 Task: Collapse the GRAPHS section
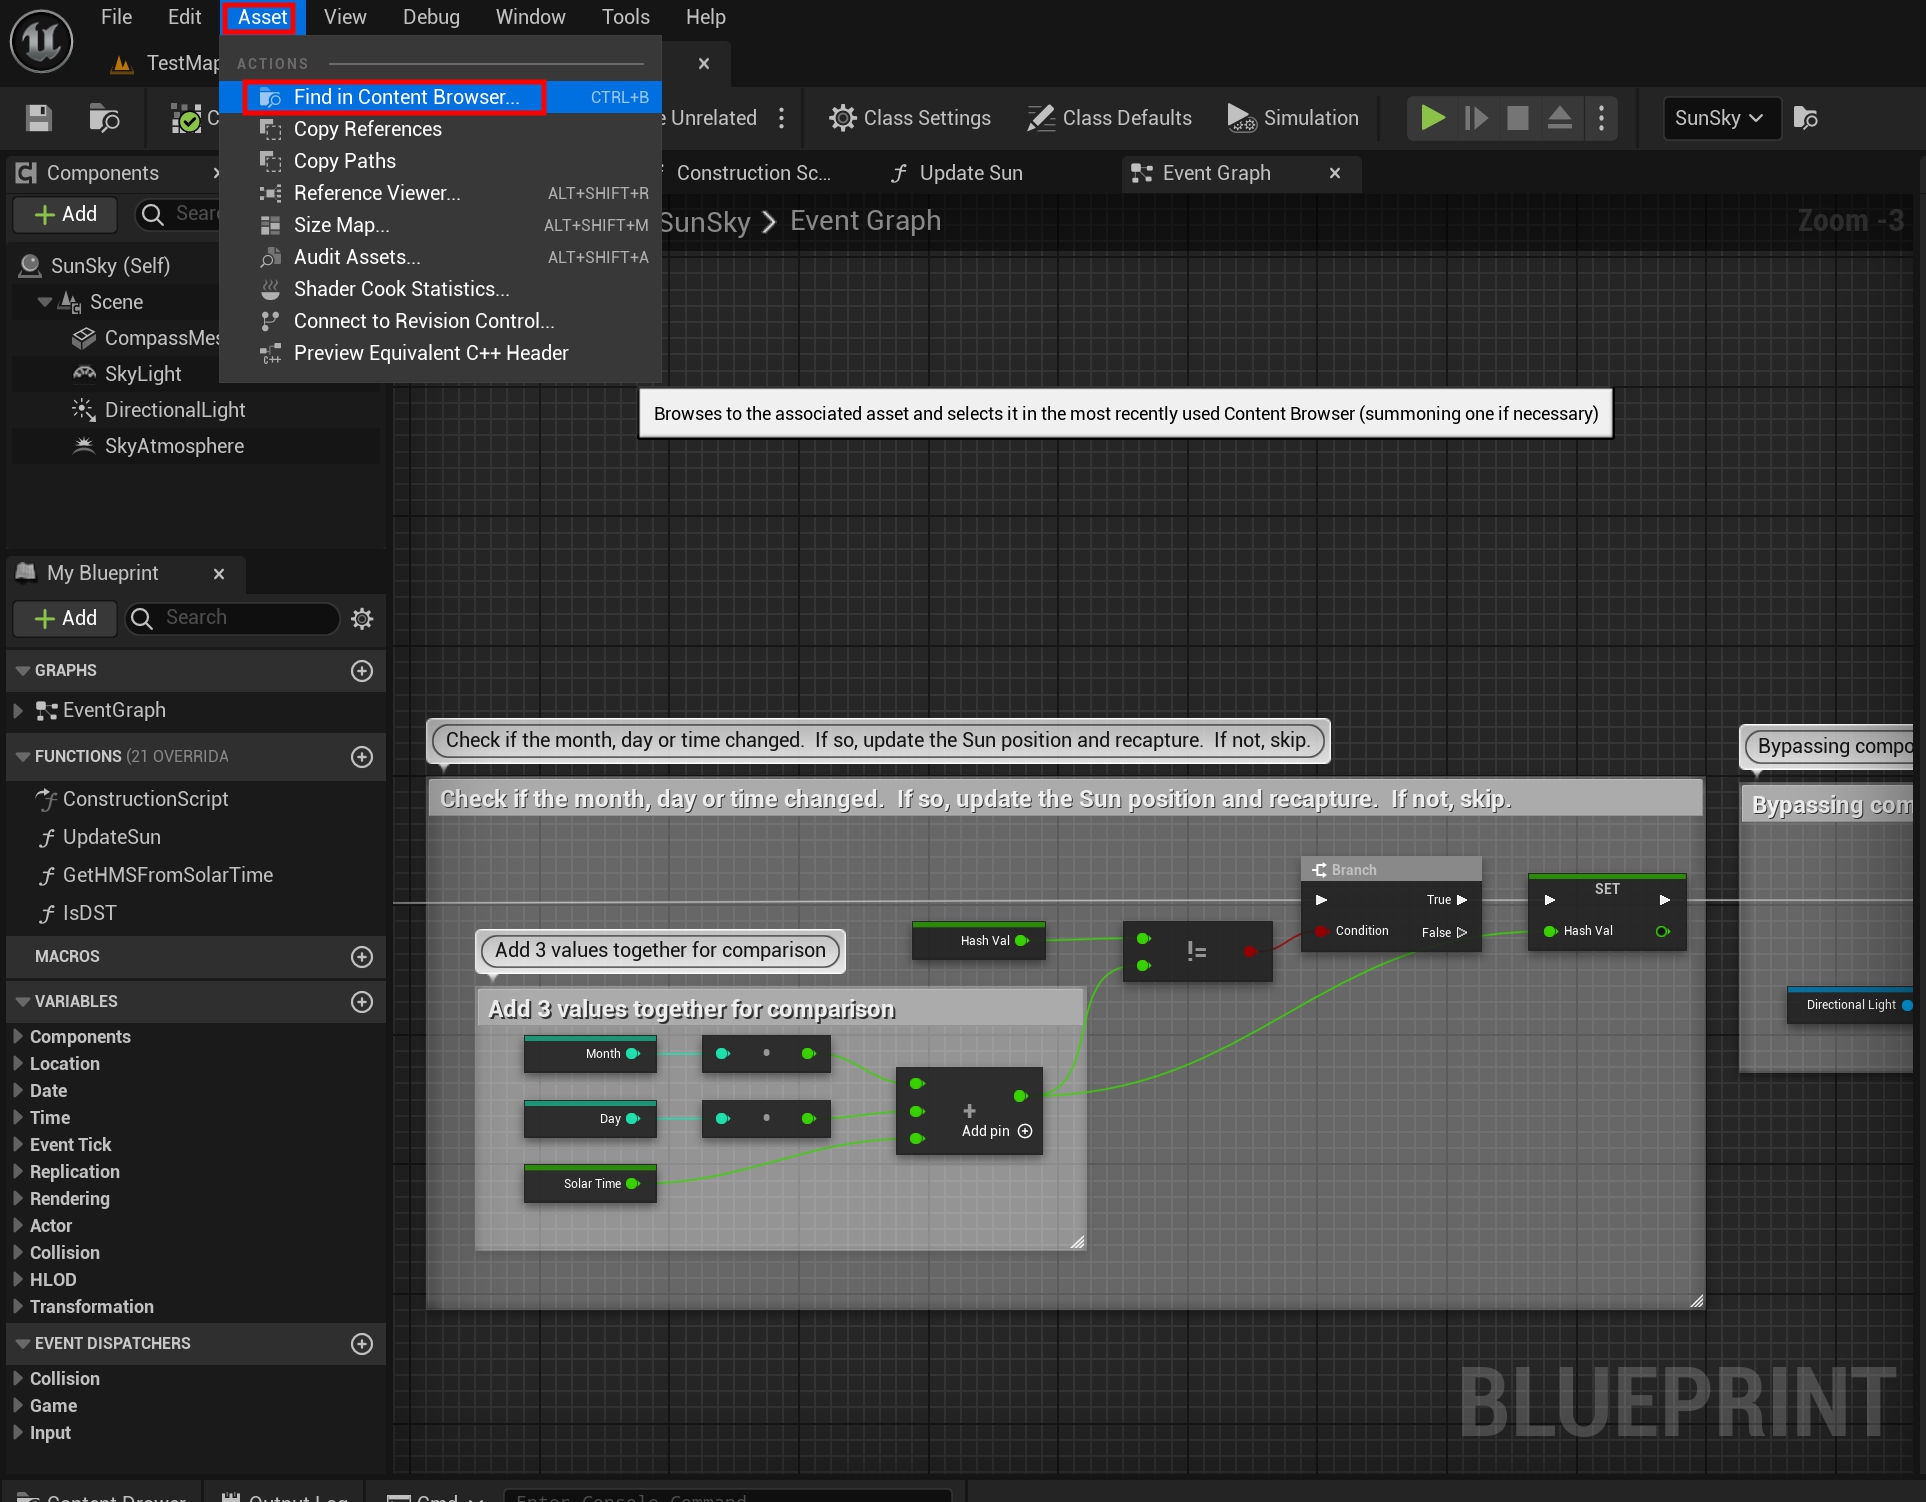pos(22,670)
